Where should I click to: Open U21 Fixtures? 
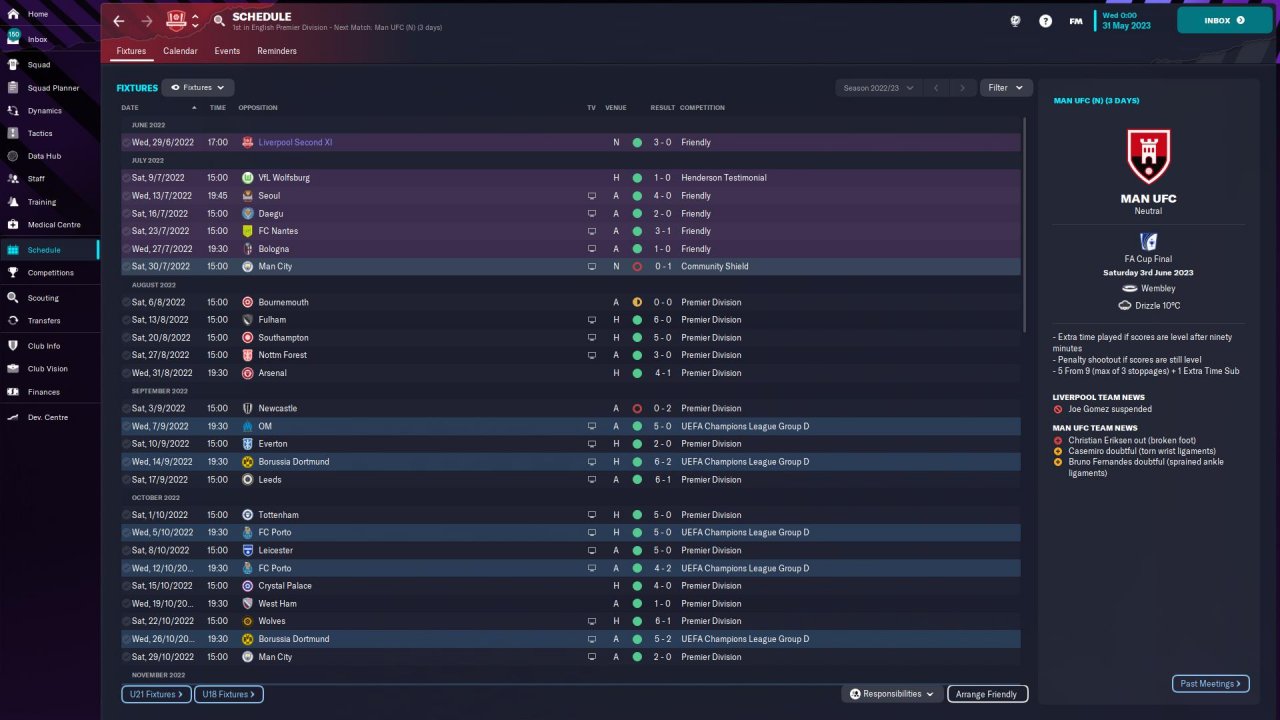click(x=157, y=694)
